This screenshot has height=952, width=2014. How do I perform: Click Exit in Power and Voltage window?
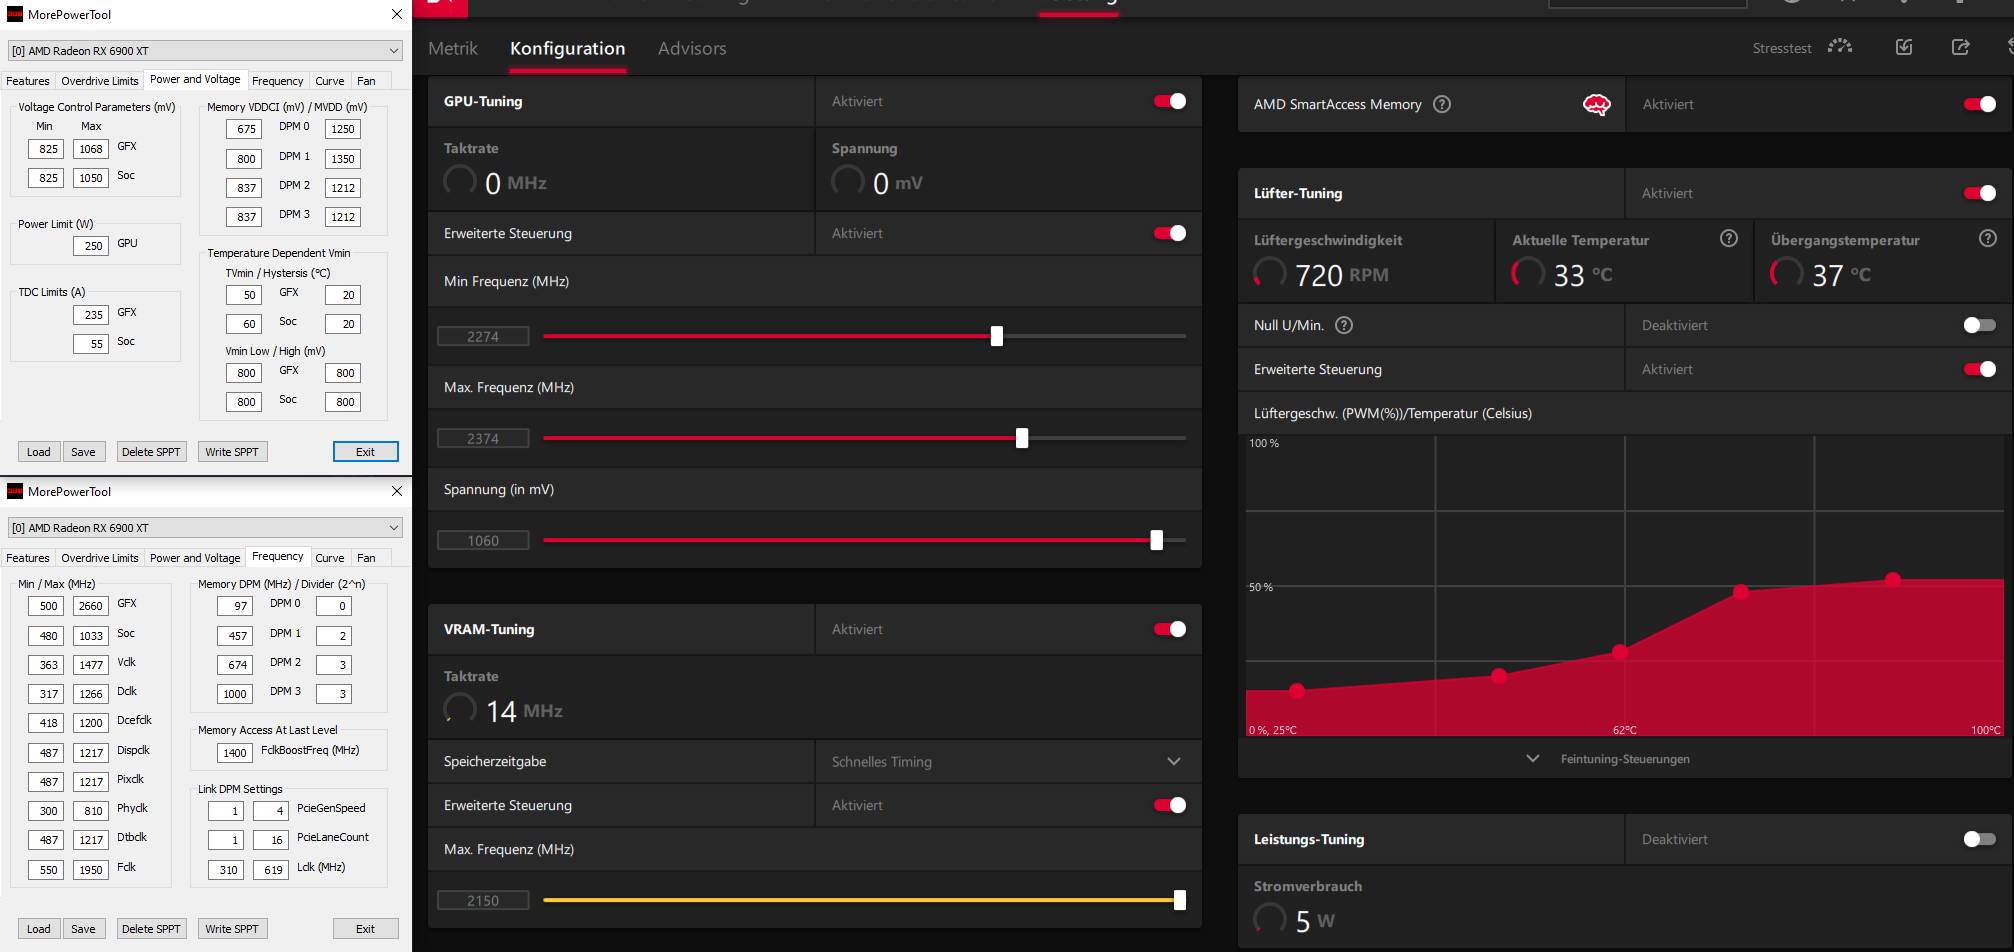pos(366,452)
